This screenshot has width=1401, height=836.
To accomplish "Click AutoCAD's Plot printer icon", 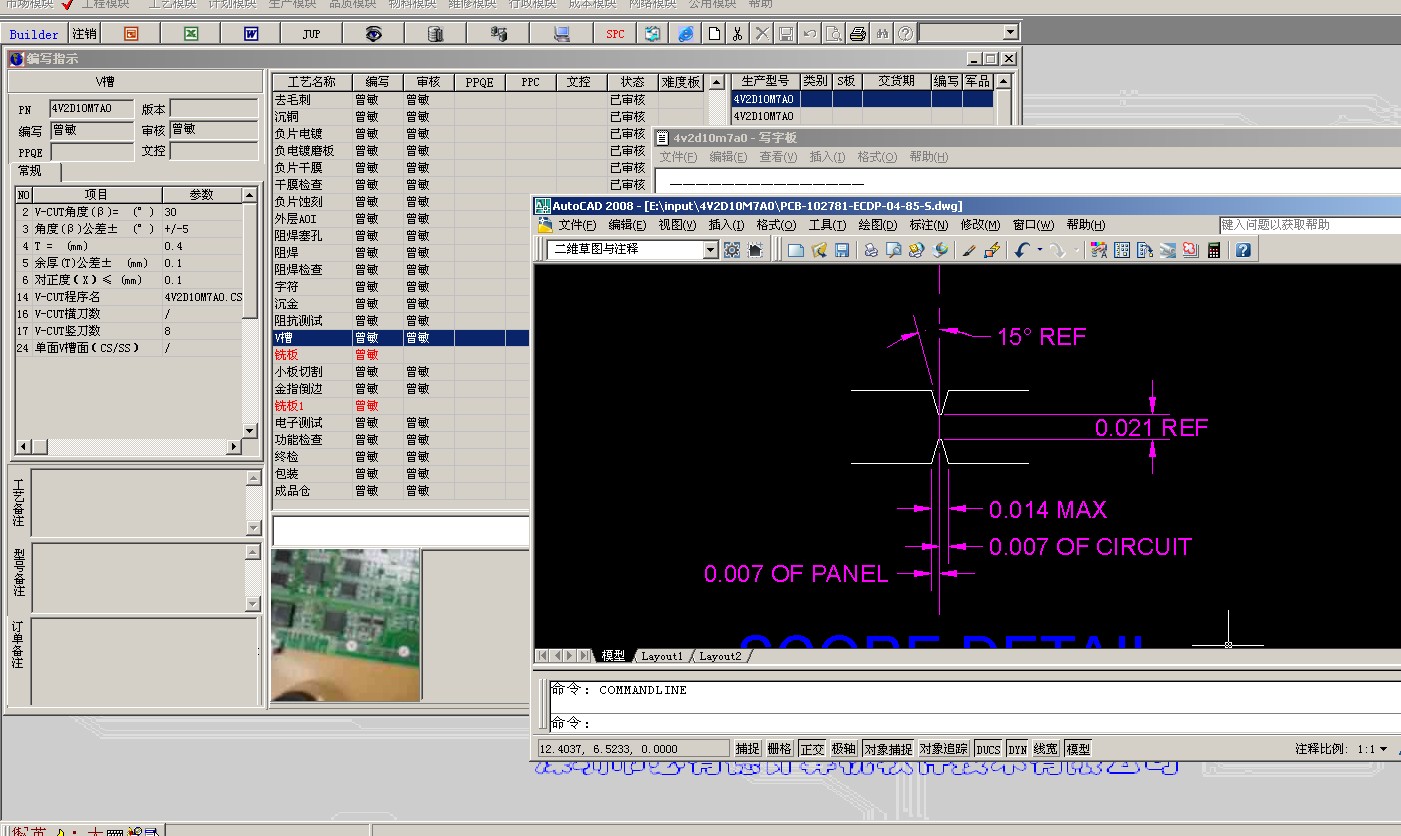I will click(x=870, y=250).
